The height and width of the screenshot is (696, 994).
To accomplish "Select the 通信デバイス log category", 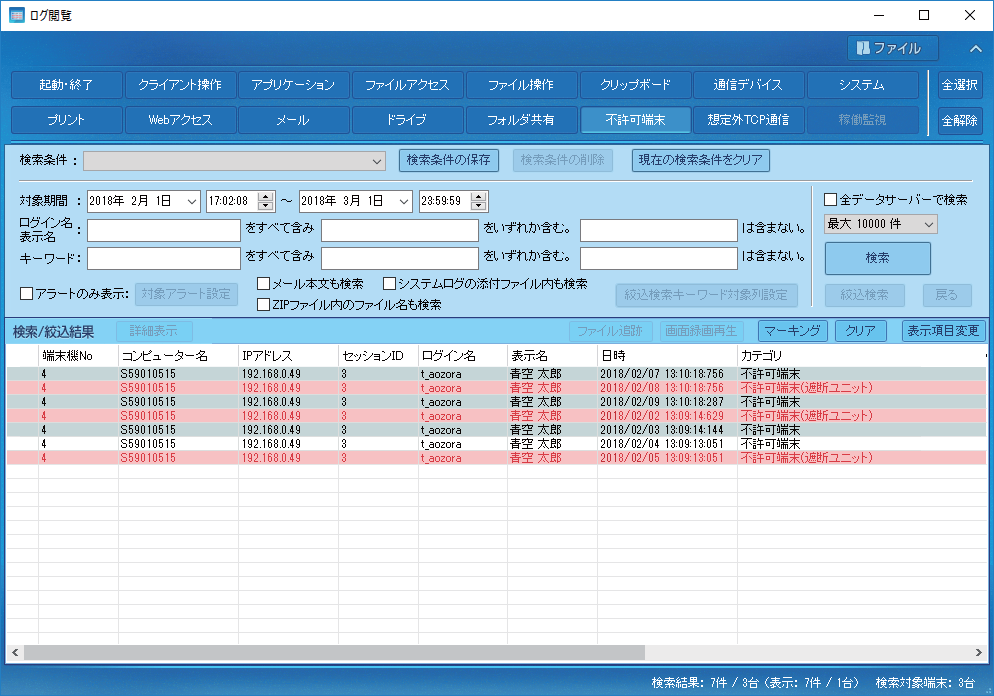I will coord(749,85).
